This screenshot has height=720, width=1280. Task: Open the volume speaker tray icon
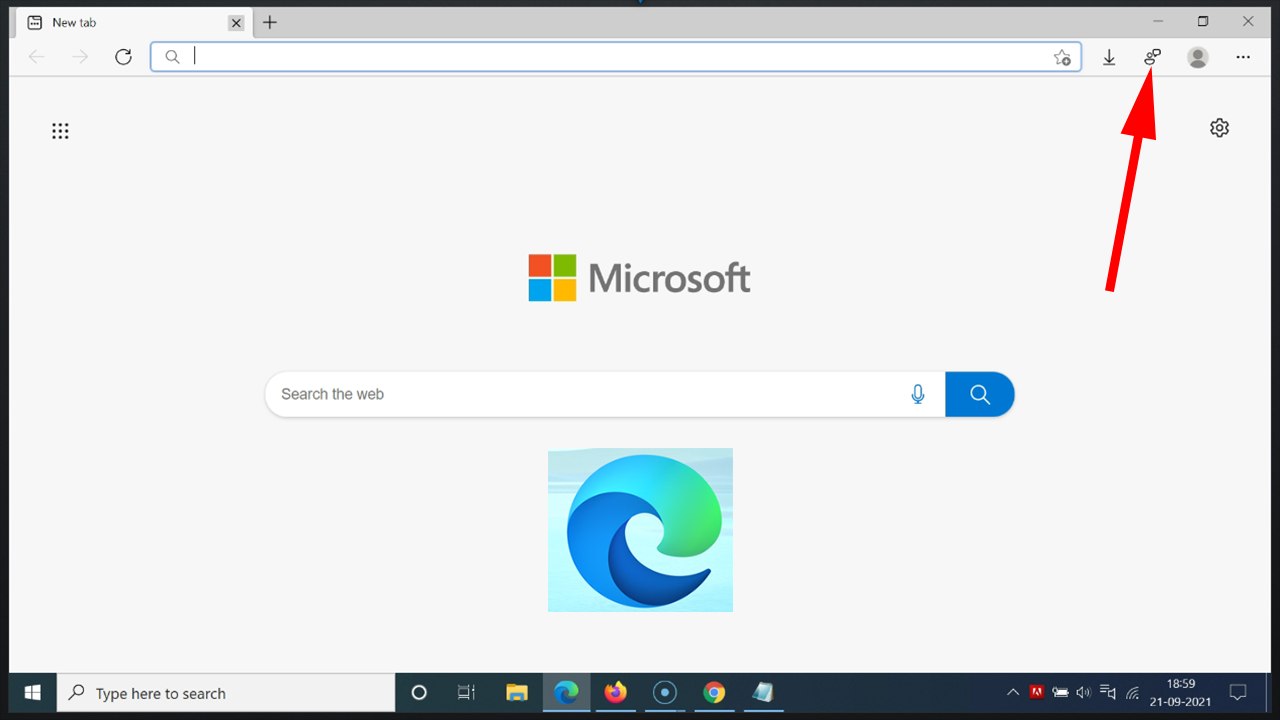[1084, 692]
